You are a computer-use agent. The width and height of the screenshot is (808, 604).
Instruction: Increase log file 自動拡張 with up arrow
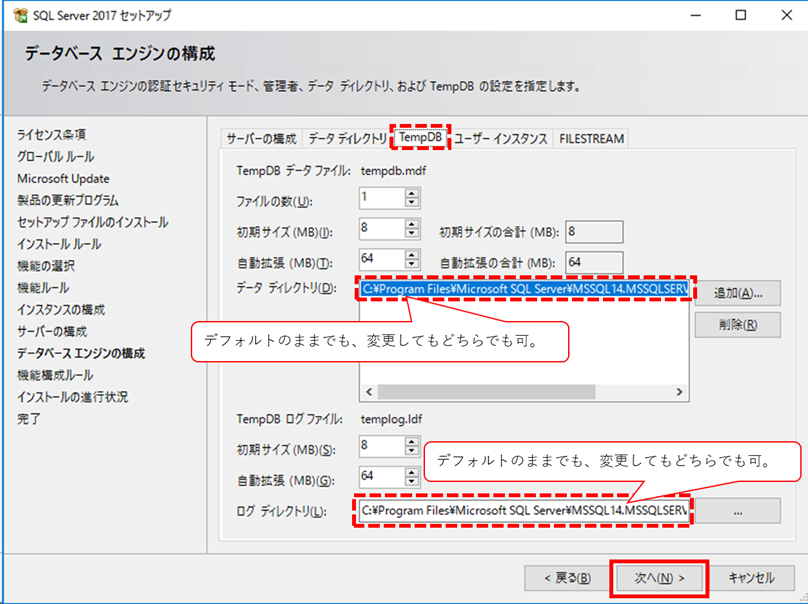point(412,472)
